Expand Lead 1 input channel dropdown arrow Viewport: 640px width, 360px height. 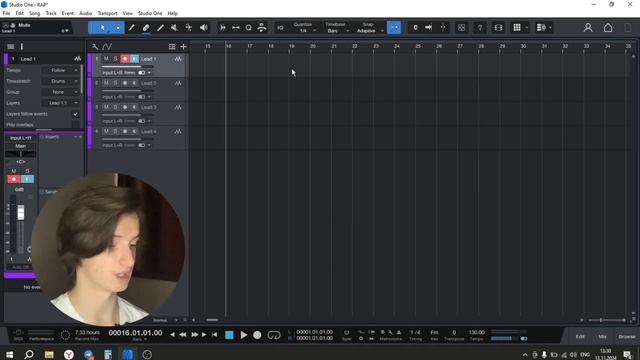pos(149,73)
